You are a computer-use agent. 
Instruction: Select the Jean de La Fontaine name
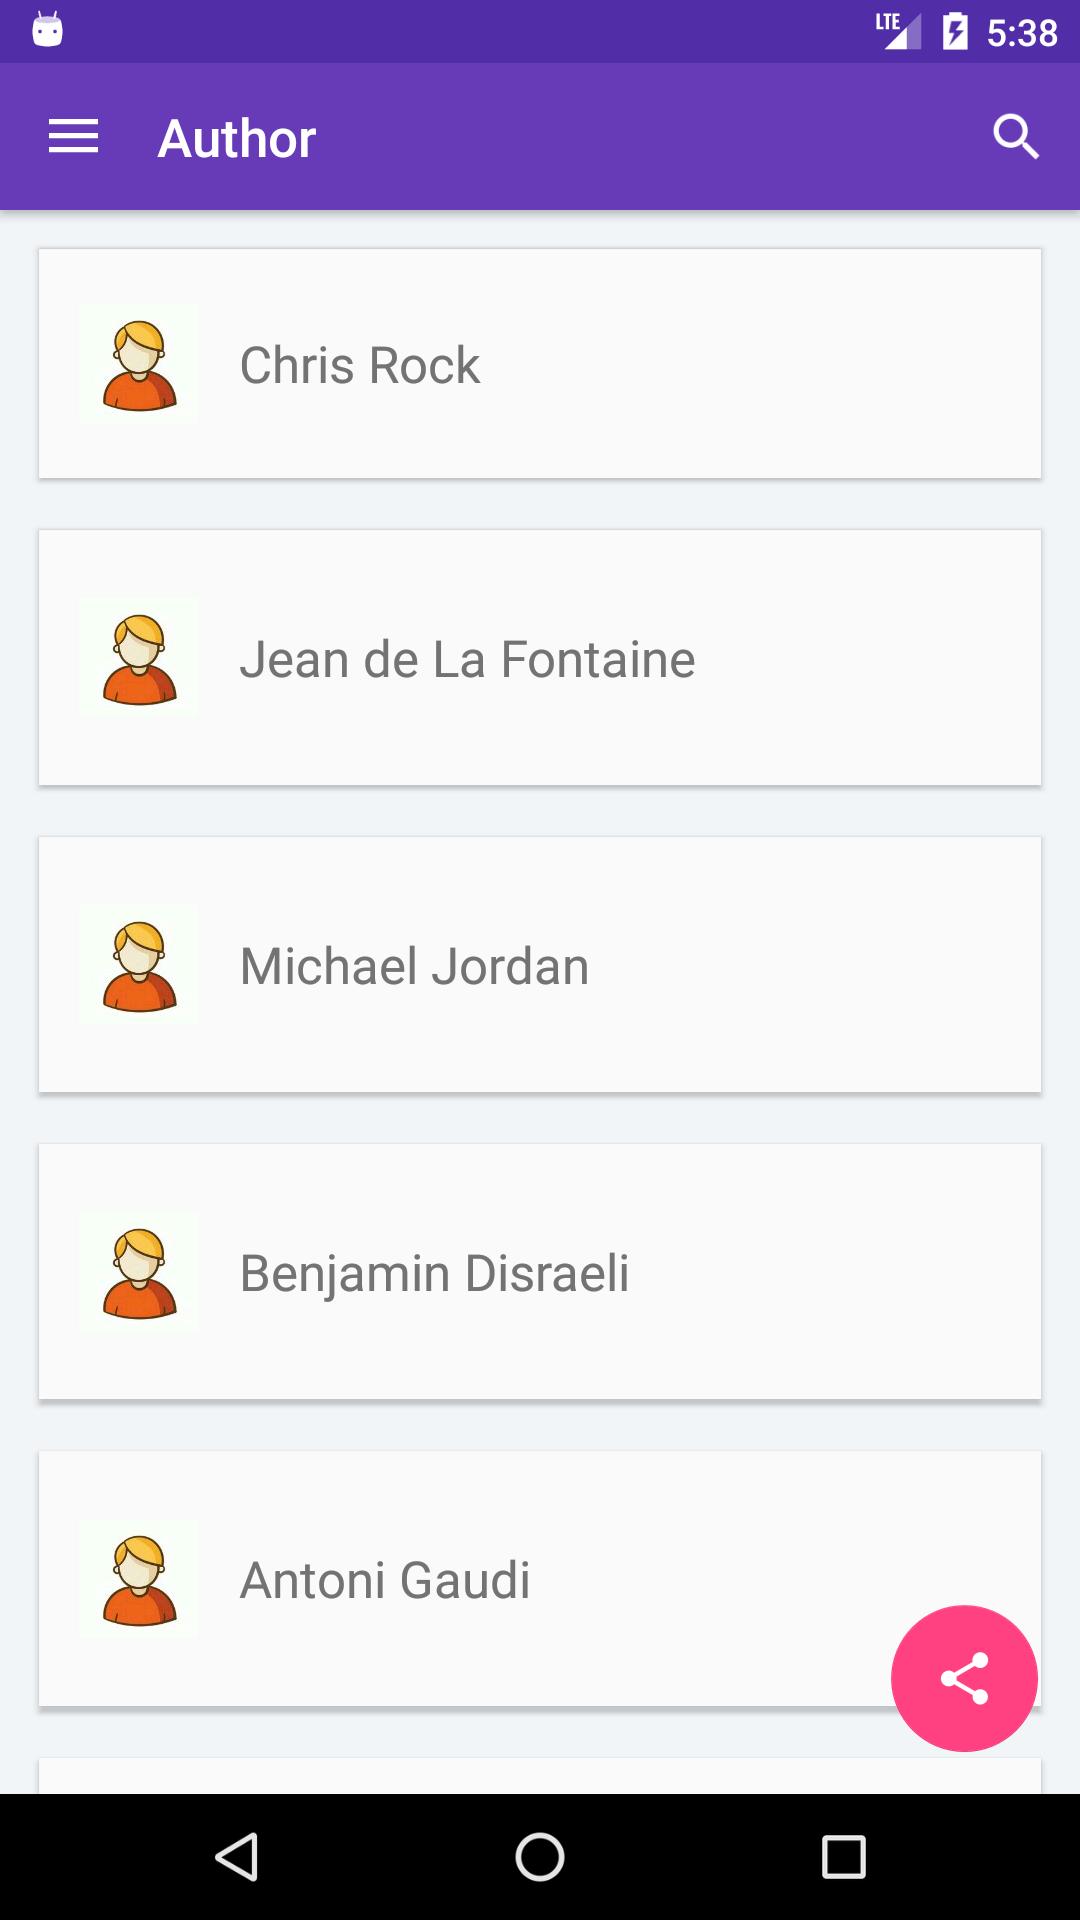(x=467, y=659)
